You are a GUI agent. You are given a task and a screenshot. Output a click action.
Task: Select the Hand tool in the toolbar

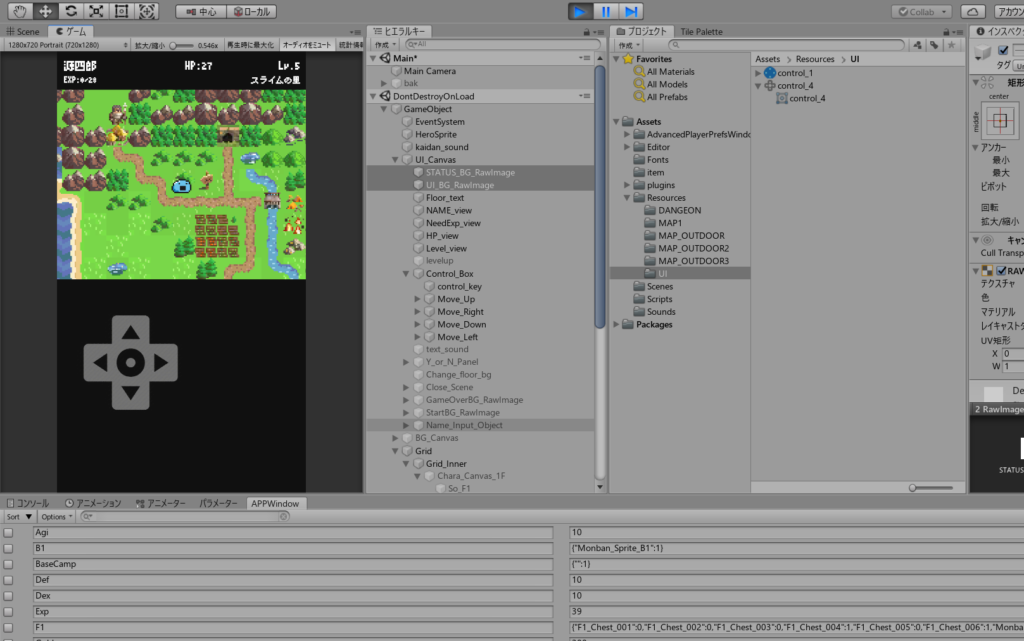[x=18, y=11]
